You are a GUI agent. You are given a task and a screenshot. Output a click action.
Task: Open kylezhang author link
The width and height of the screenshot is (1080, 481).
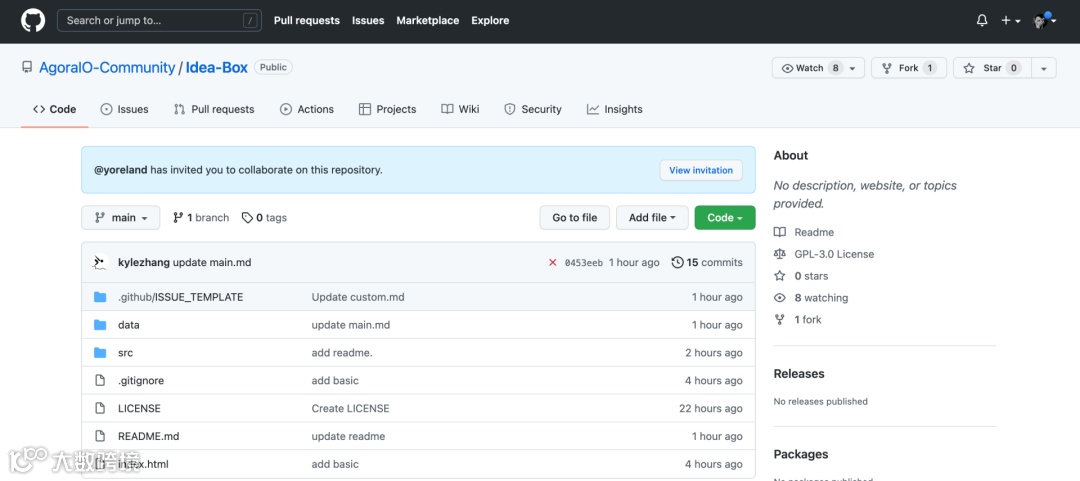pos(144,263)
